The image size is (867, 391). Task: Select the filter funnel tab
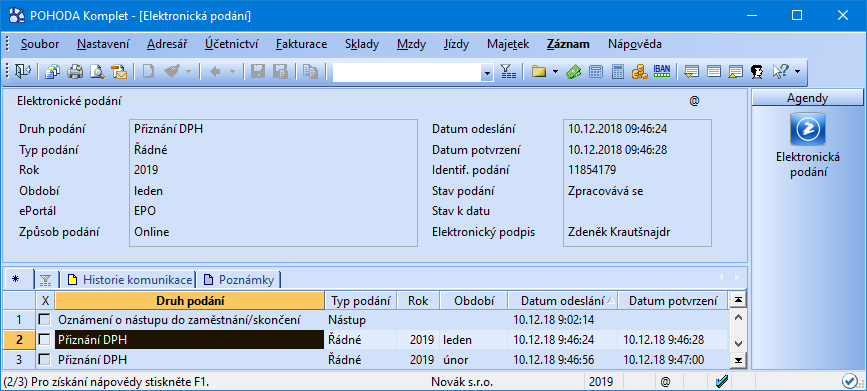(45, 280)
